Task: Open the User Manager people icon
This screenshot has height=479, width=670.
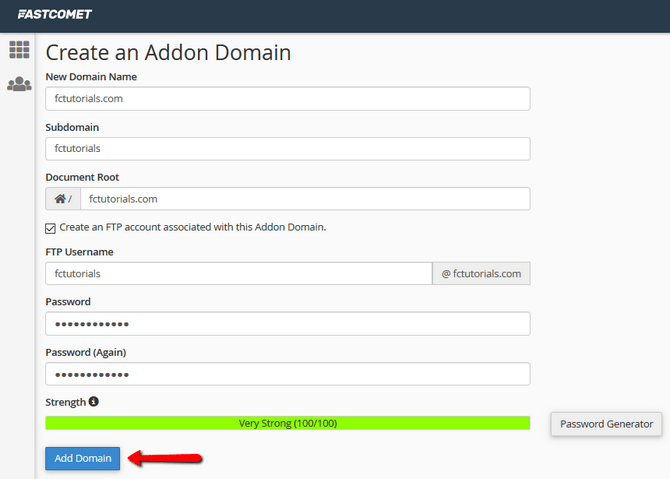Action: (x=19, y=84)
